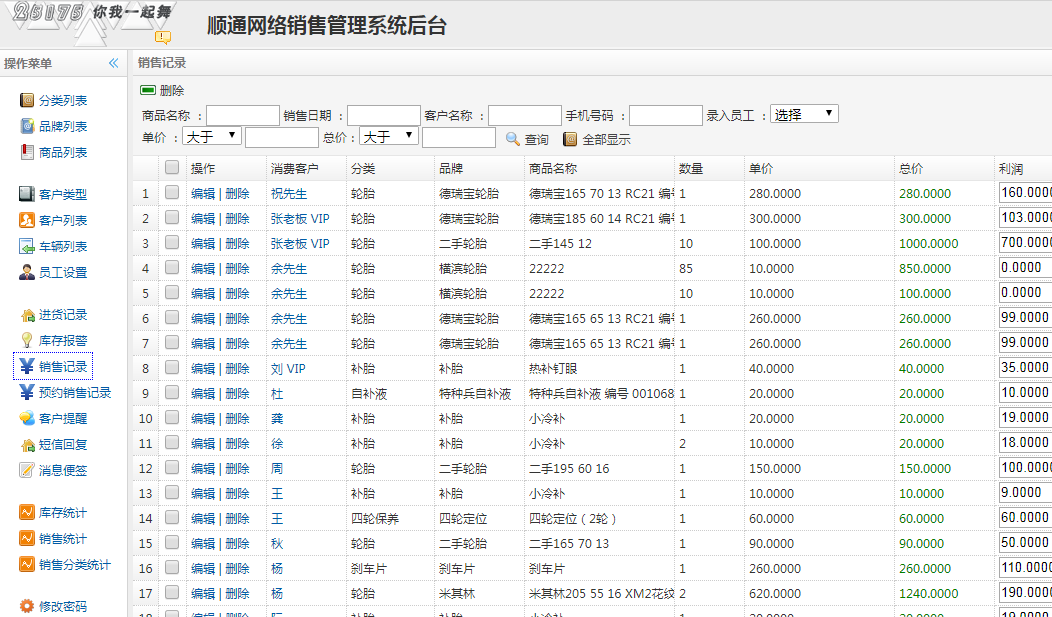1052x617 pixels.
Task: Click the 修改密码 gear icon
Action: coord(27,607)
